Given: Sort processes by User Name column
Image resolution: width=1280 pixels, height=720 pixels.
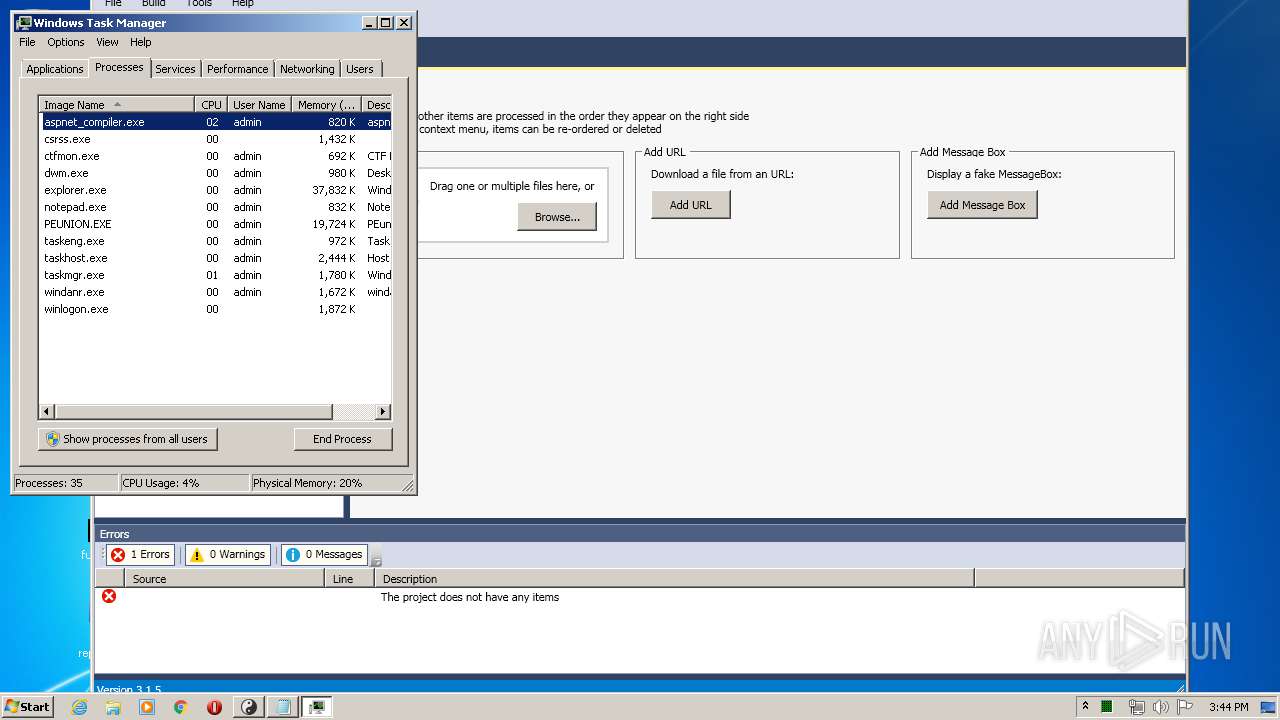Looking at the screenshot, I should pos(259,105).
